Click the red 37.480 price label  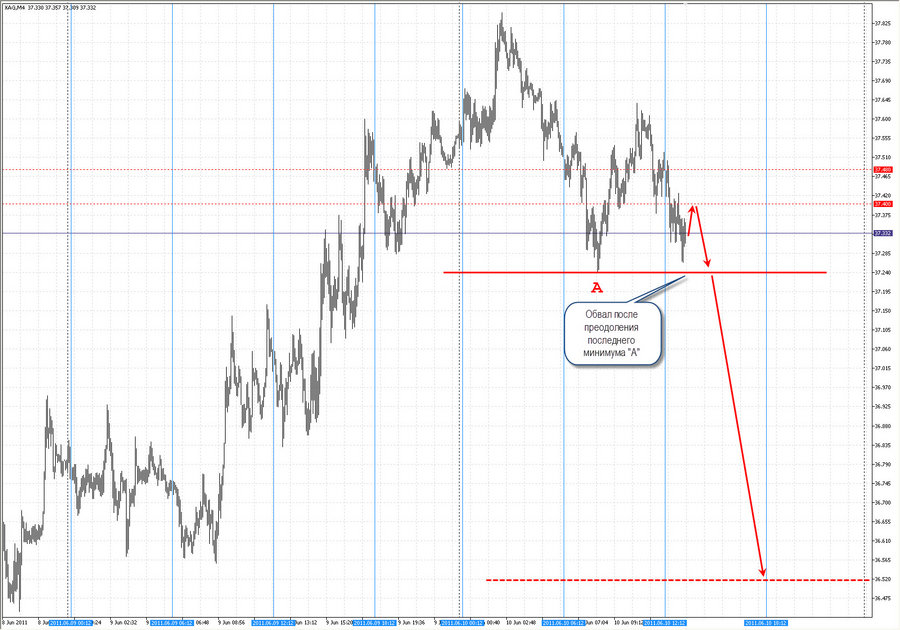pos(883,169)
